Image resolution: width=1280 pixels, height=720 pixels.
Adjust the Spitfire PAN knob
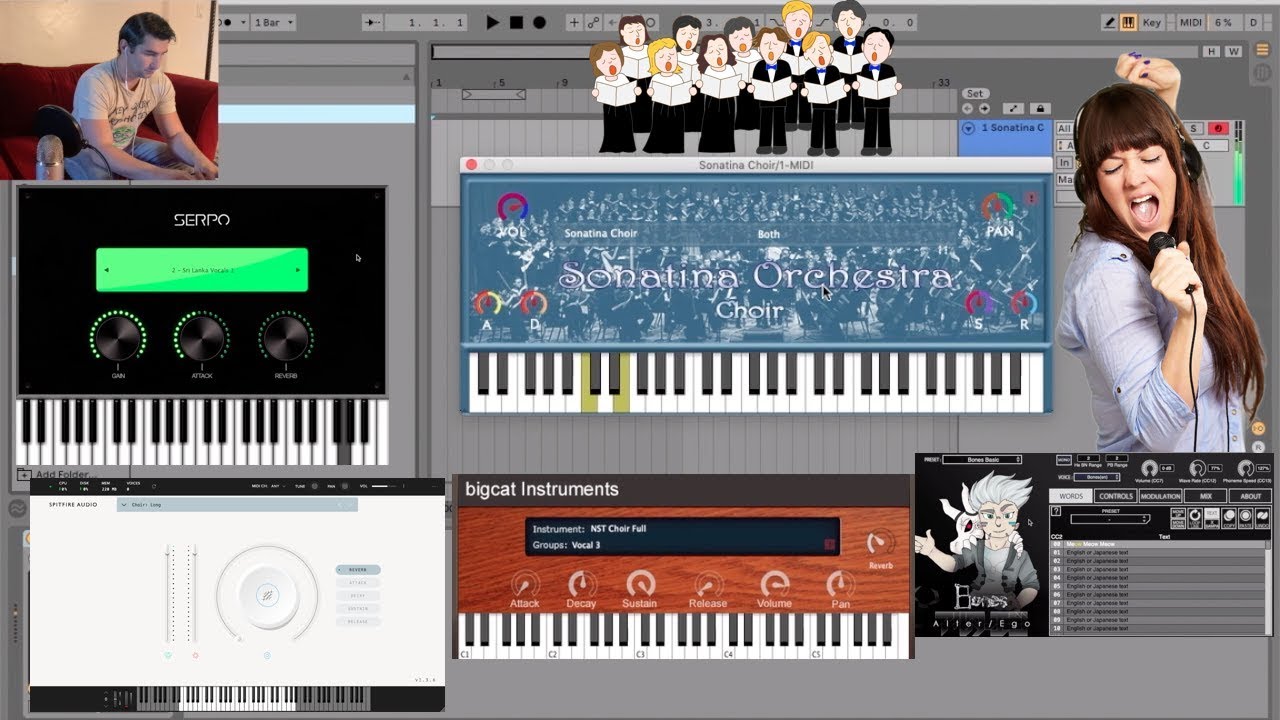(x=345, y=486)
